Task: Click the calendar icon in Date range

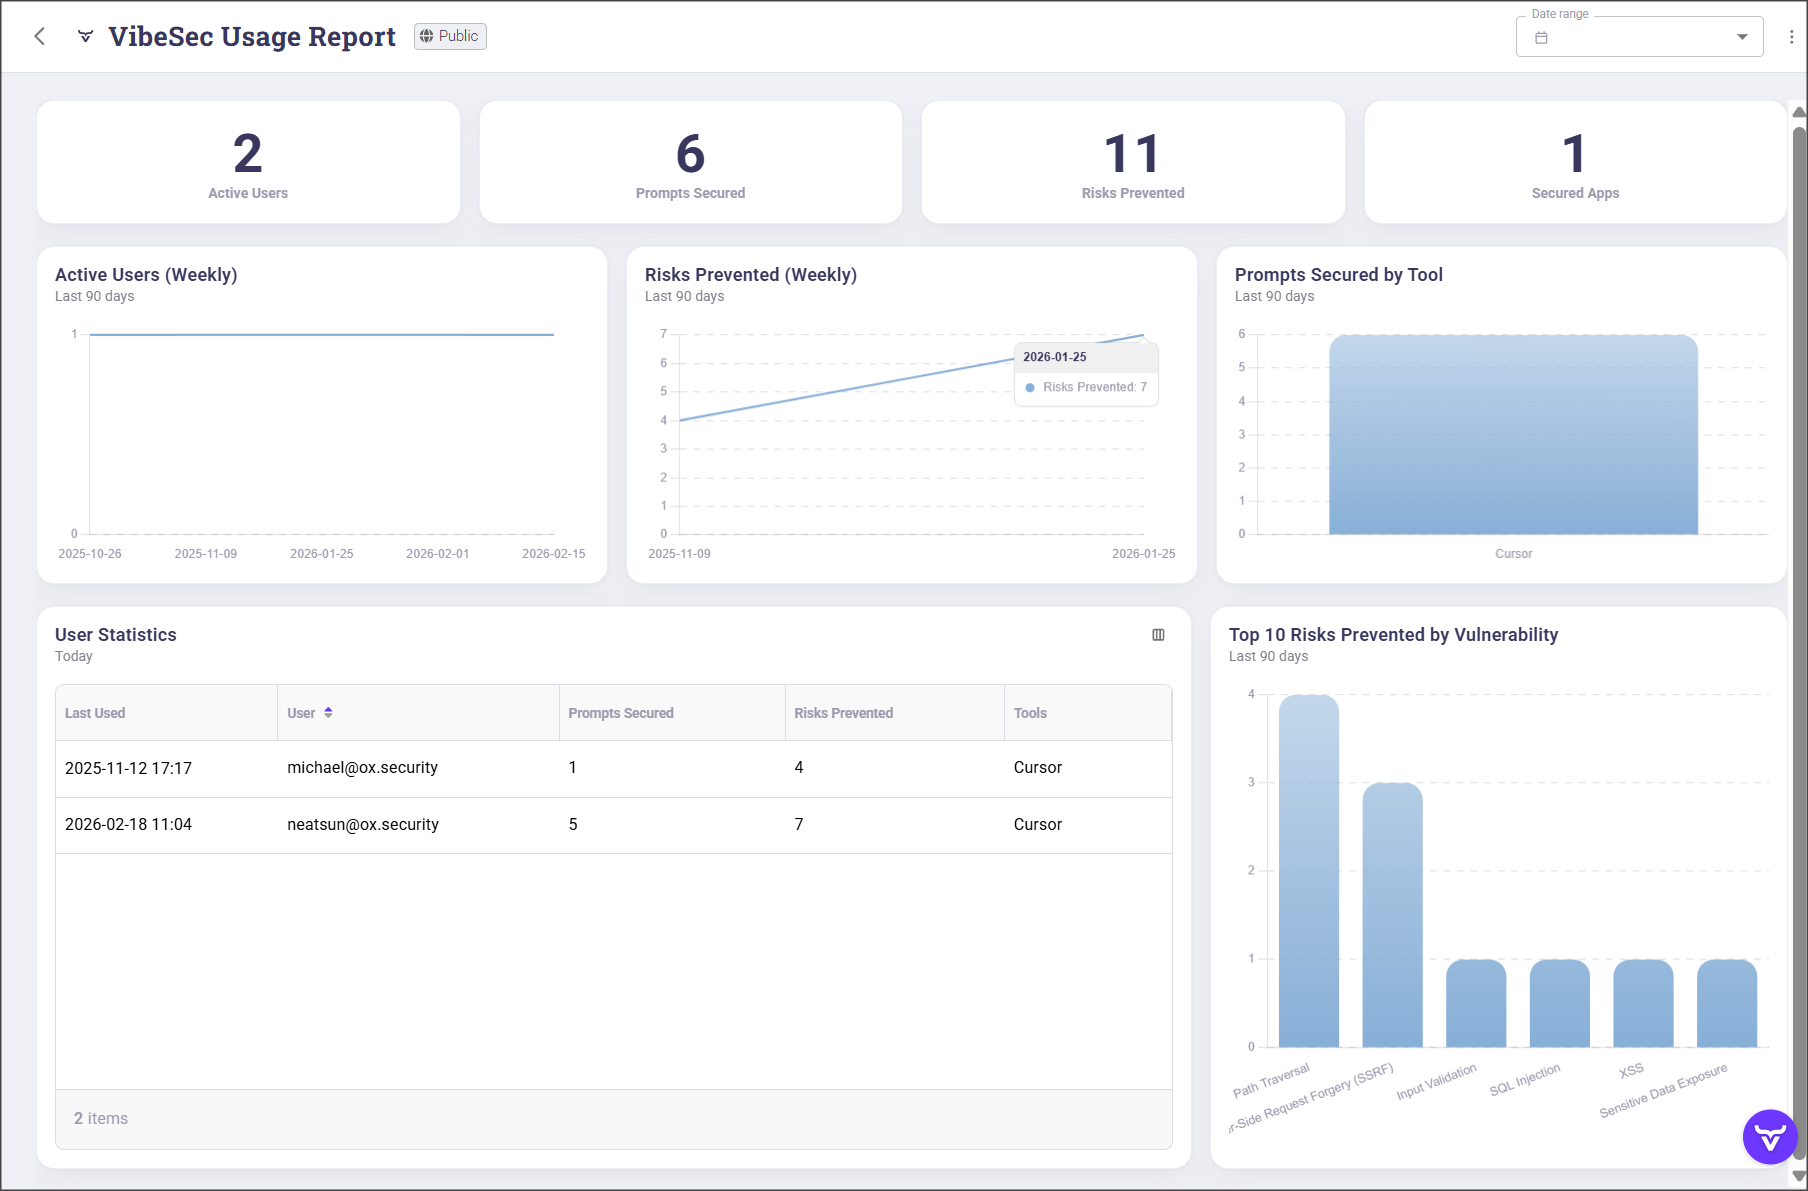Action: [1541, 38]
